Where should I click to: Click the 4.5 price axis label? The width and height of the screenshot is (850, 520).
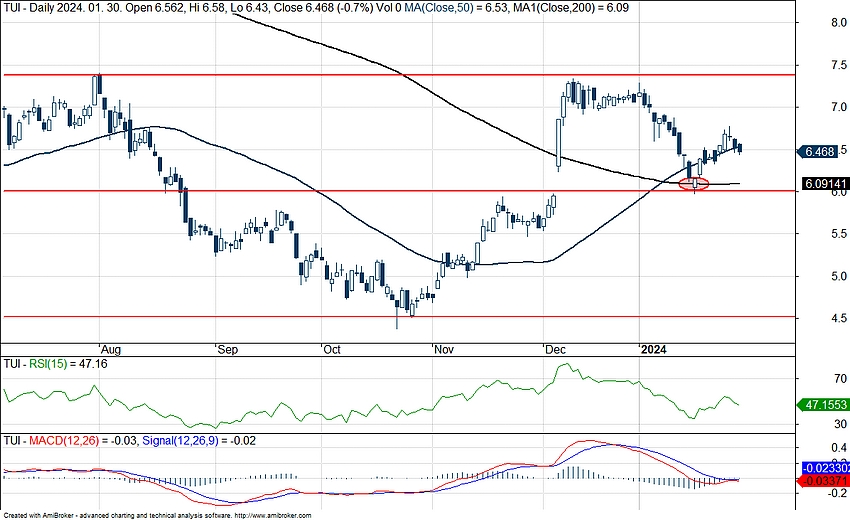pos(839,318)
